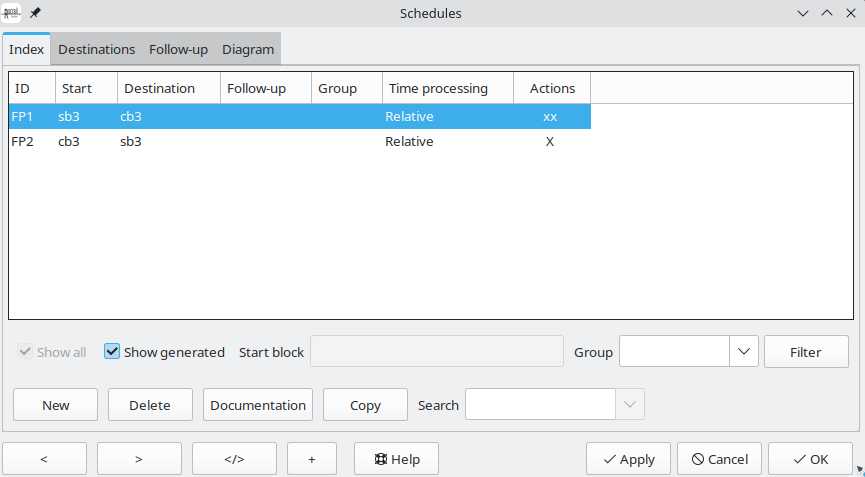Click the Filter button

805,352
